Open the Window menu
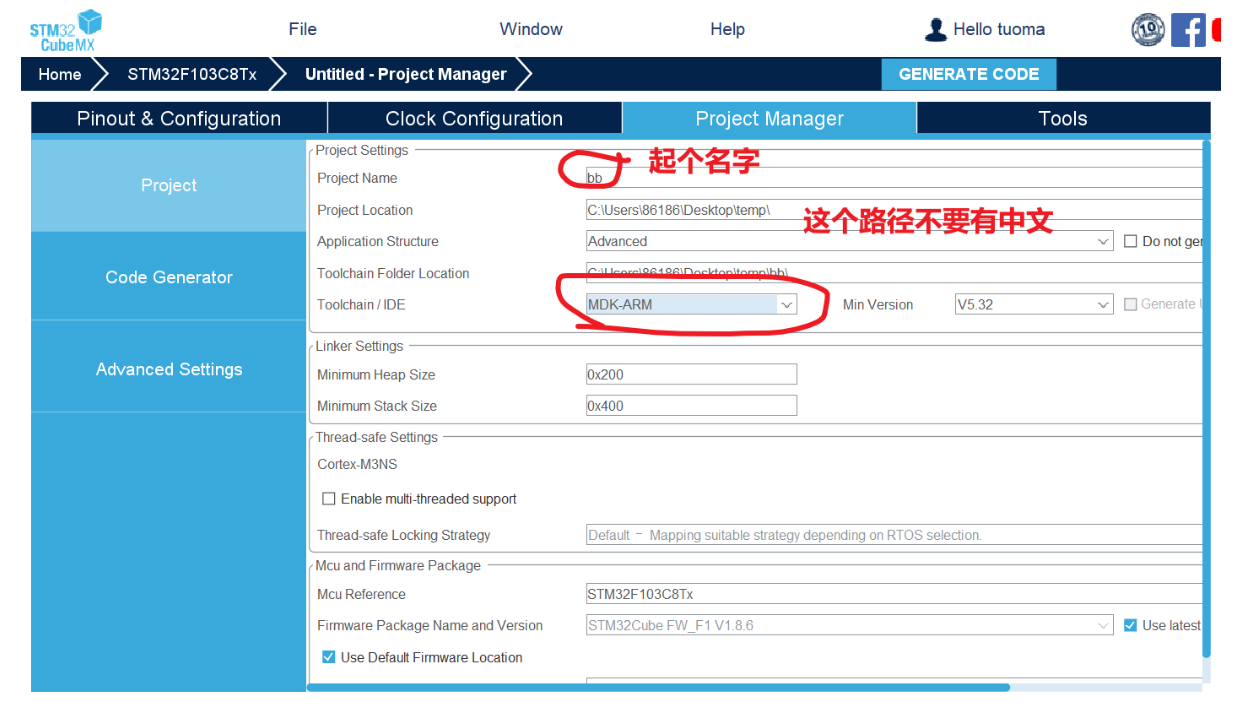The width and height of the screenshot is (1251, 715). (531, 29)
